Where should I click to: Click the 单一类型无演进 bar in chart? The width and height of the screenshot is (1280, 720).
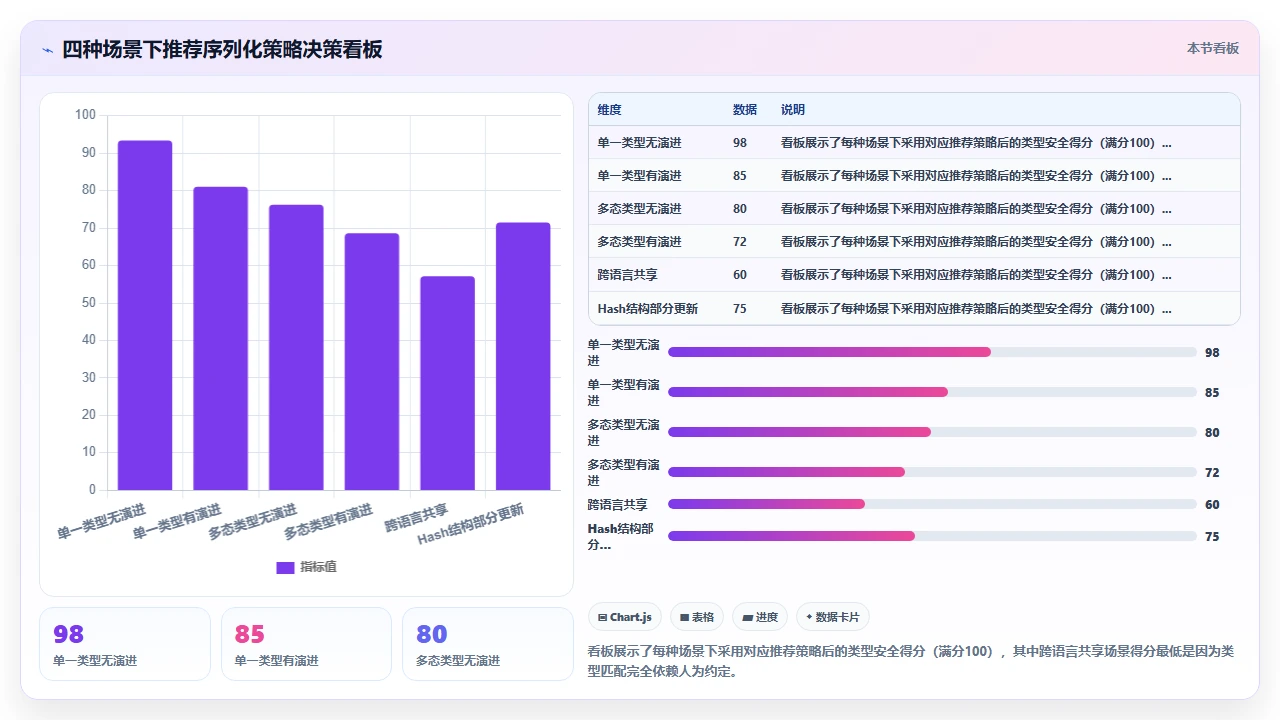click(145, 315)
